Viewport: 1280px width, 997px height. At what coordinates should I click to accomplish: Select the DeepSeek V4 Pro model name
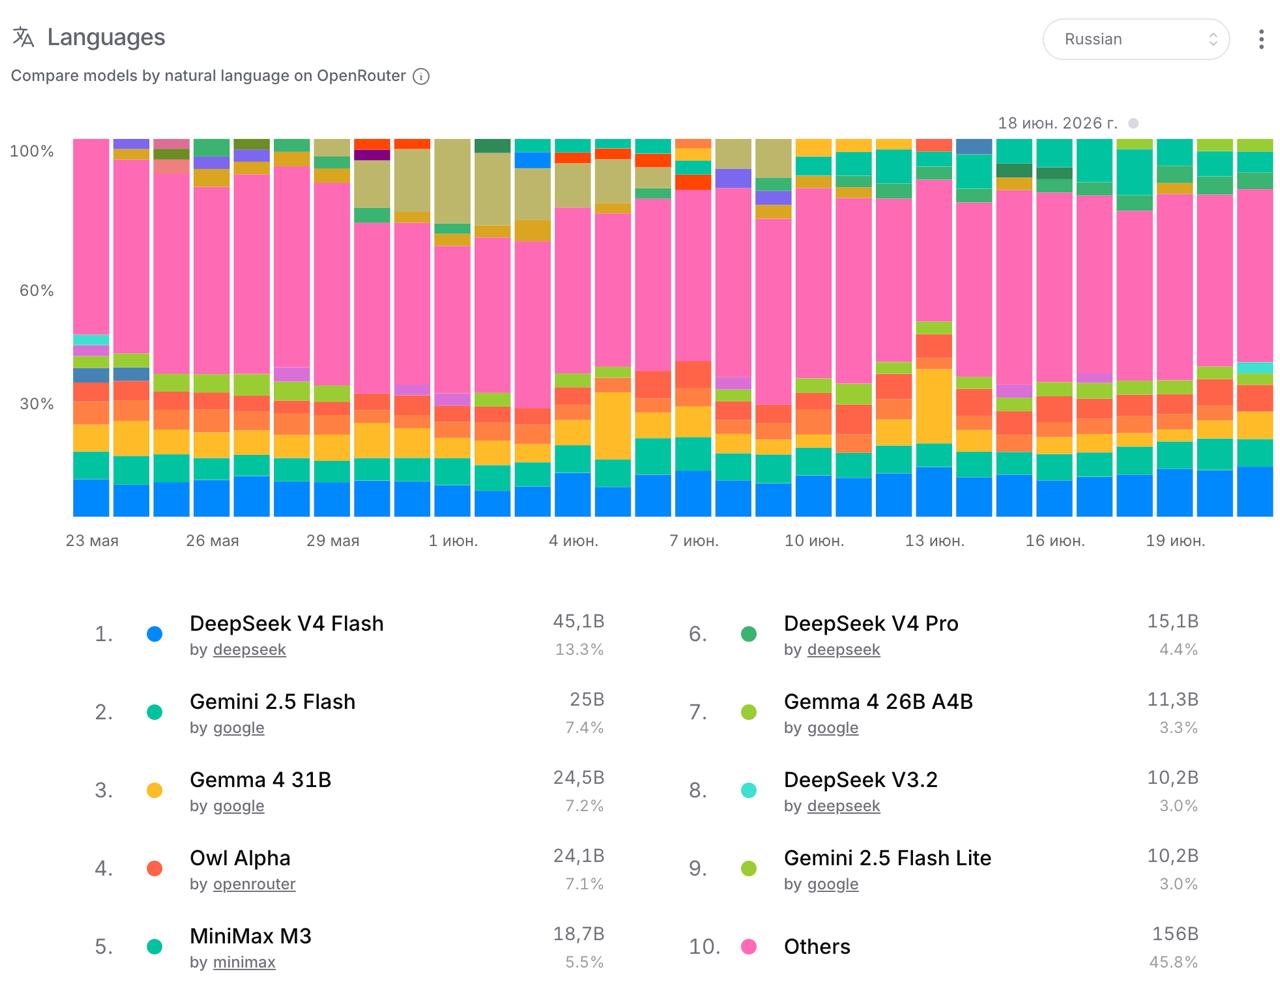point(871,624)
